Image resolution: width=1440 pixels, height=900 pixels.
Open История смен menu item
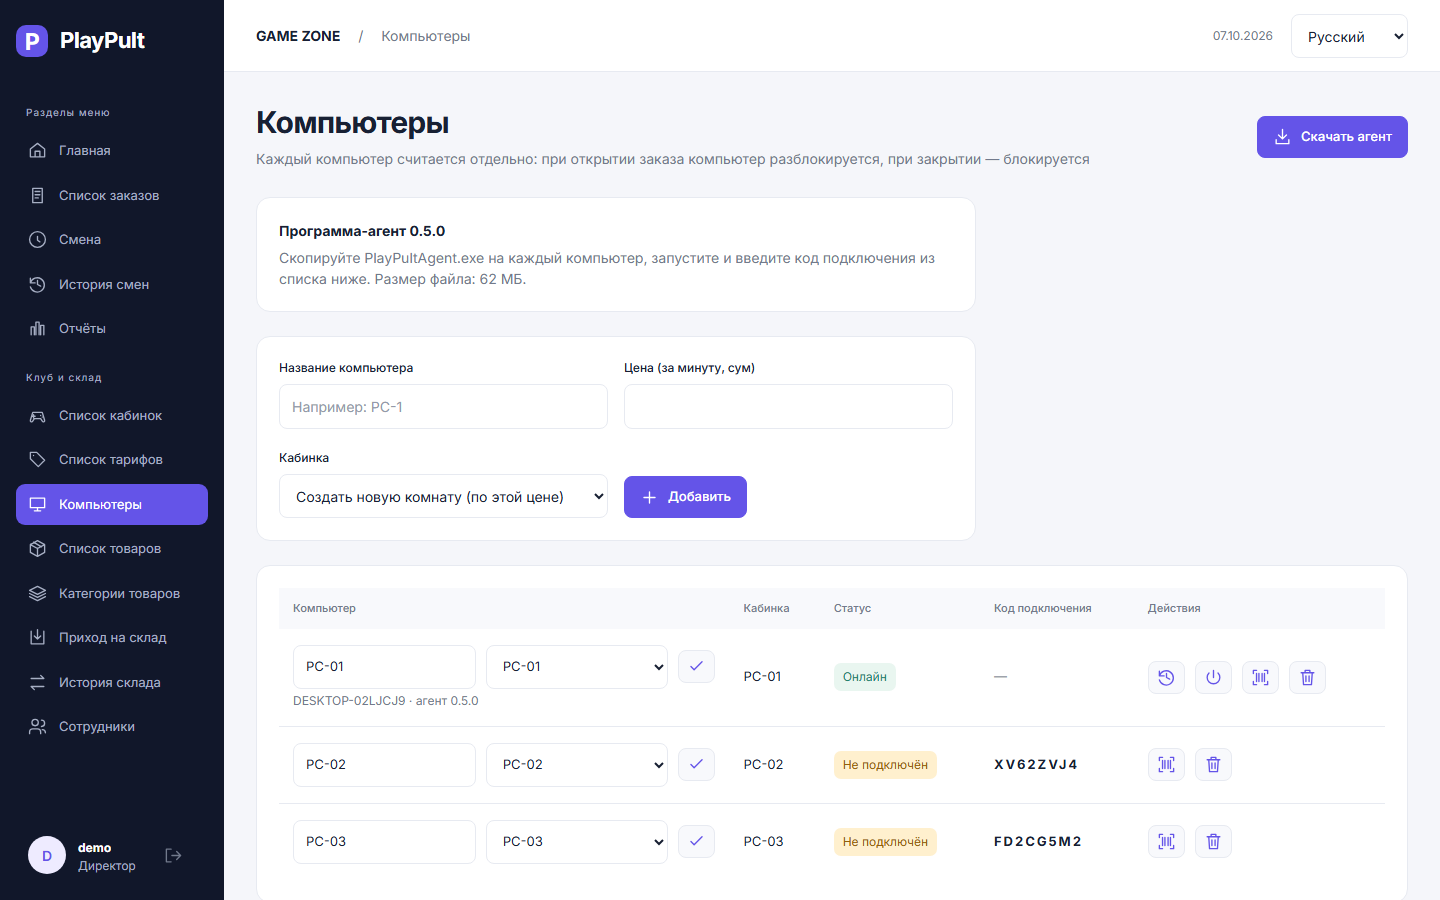click(x=112, y=284)
